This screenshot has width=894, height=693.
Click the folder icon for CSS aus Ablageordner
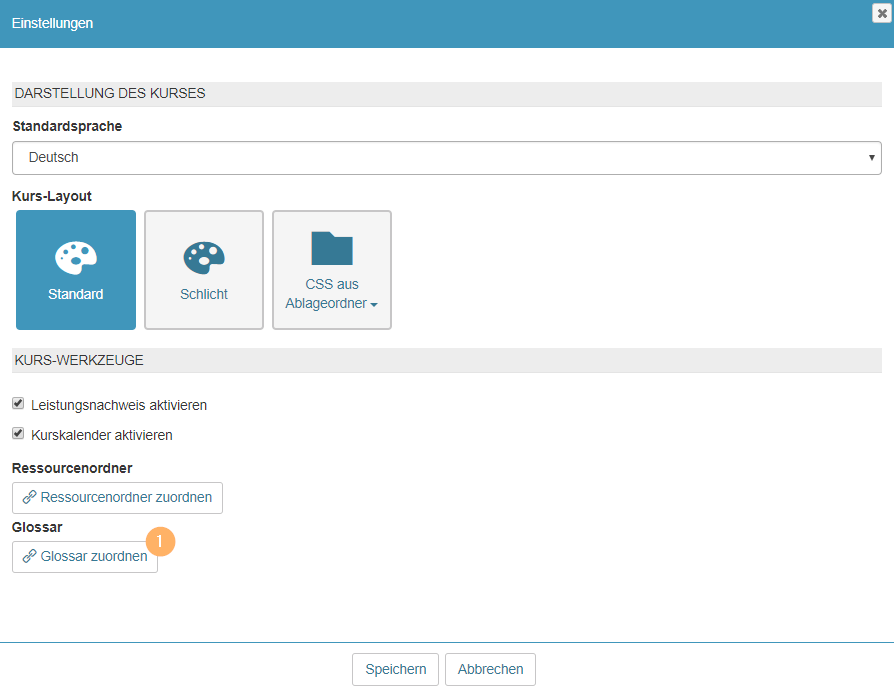[x=332, y=248]
